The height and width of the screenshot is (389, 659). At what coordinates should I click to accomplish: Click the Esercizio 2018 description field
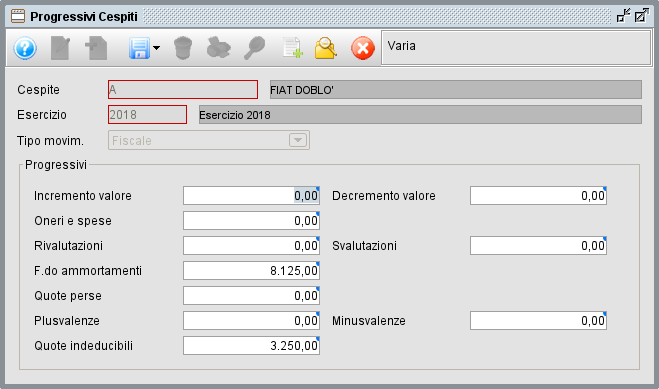click(420, 115)
